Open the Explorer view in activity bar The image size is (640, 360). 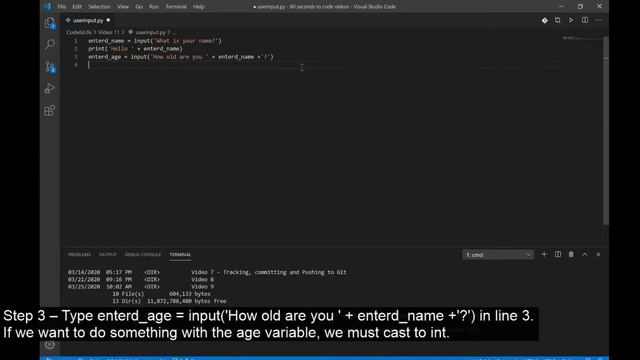click(50, 23)
